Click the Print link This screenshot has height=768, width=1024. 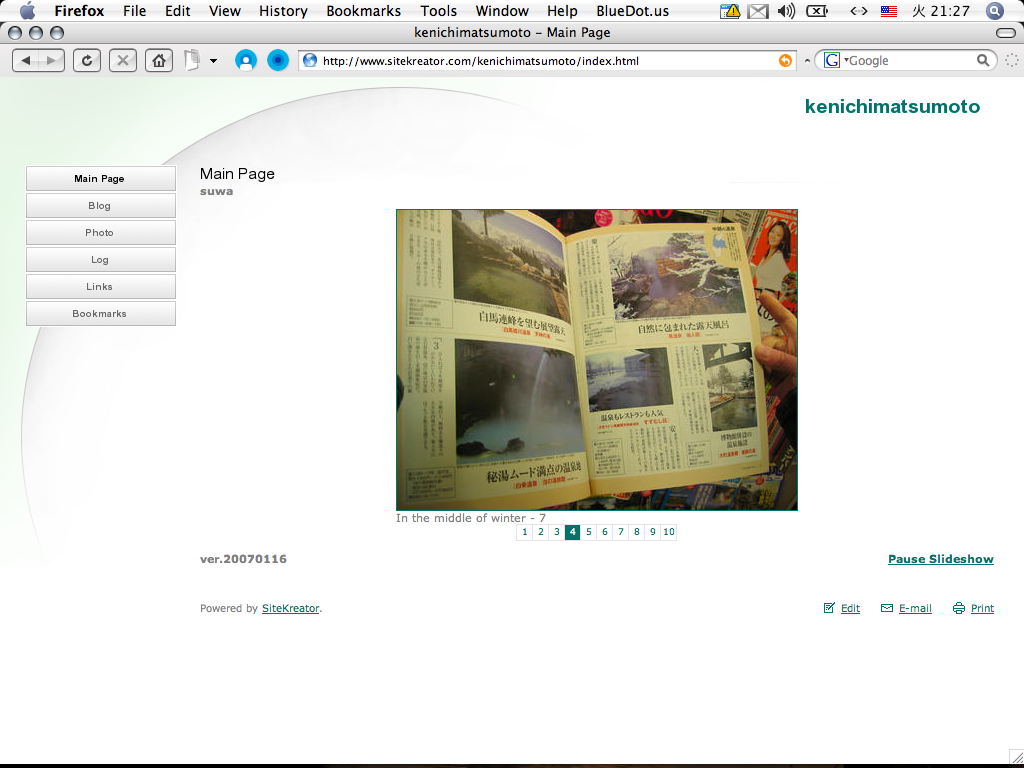(x=982, y=608)
